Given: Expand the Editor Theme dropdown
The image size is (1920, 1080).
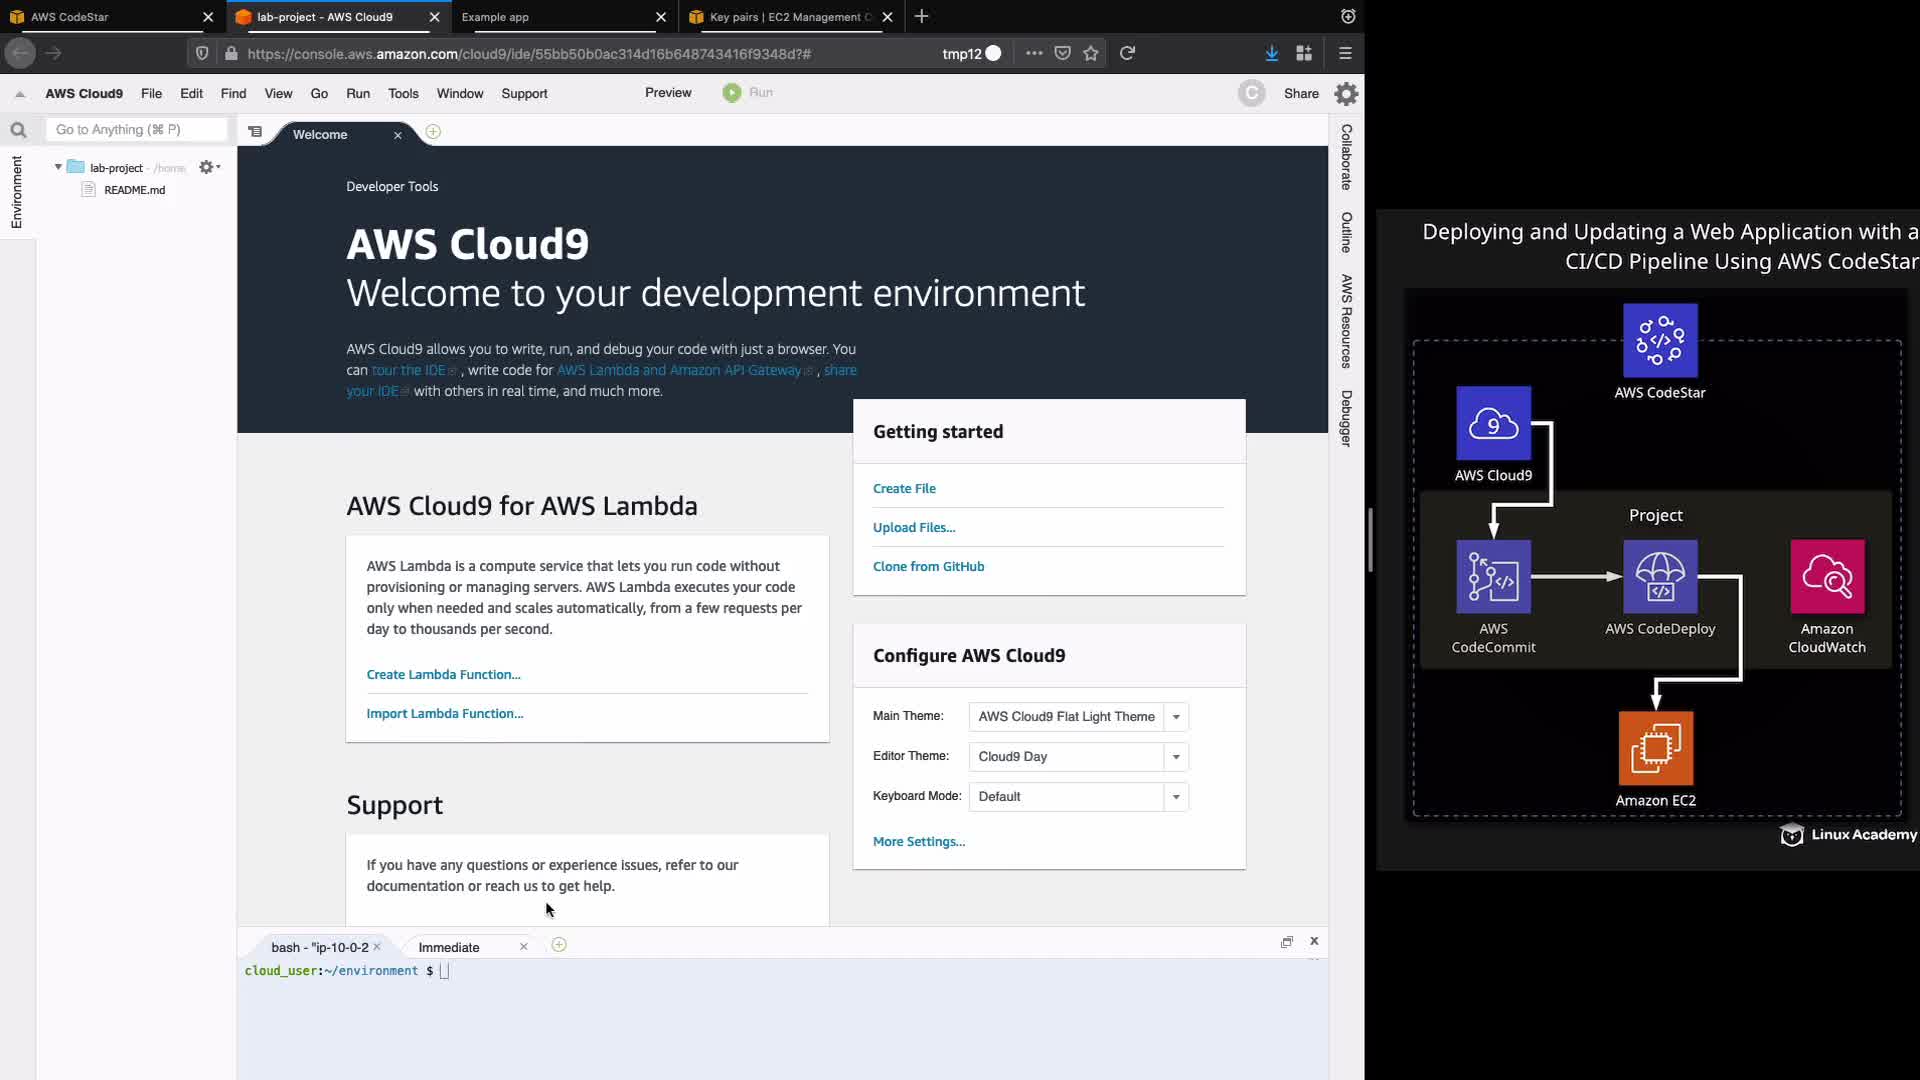Looking at the screenshot, I should (x=1176, y=757).
